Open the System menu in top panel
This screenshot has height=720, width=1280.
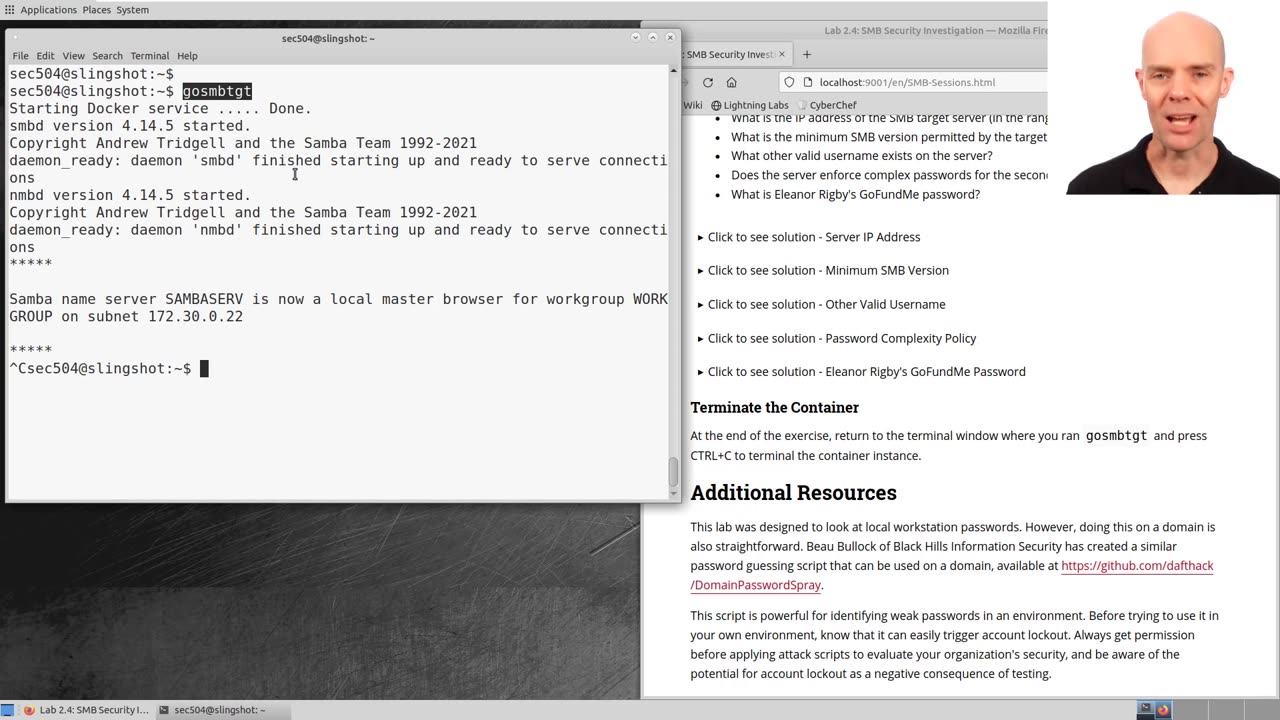[x=133, y=10]
